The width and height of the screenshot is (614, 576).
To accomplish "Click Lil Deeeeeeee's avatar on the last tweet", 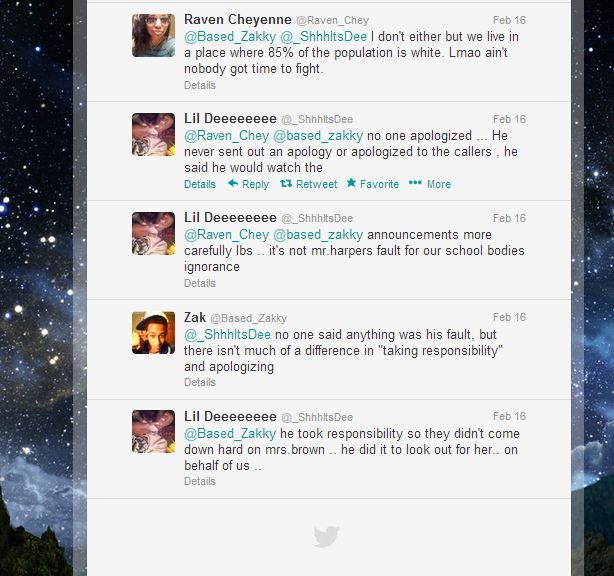I will coord(154,432).
